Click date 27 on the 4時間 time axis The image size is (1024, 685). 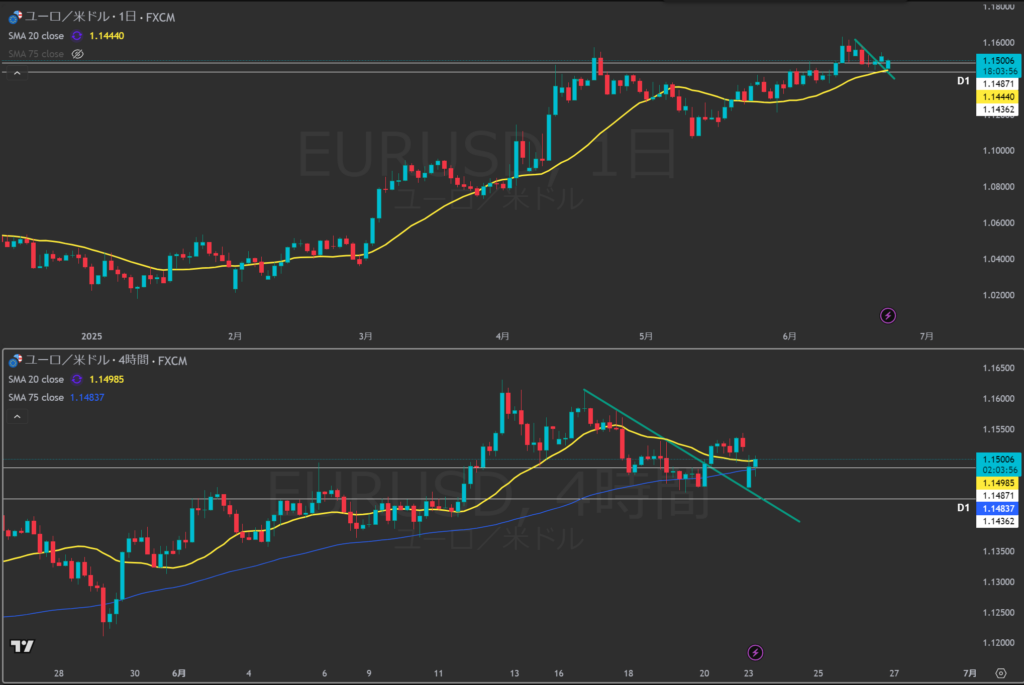click(894, 673)
